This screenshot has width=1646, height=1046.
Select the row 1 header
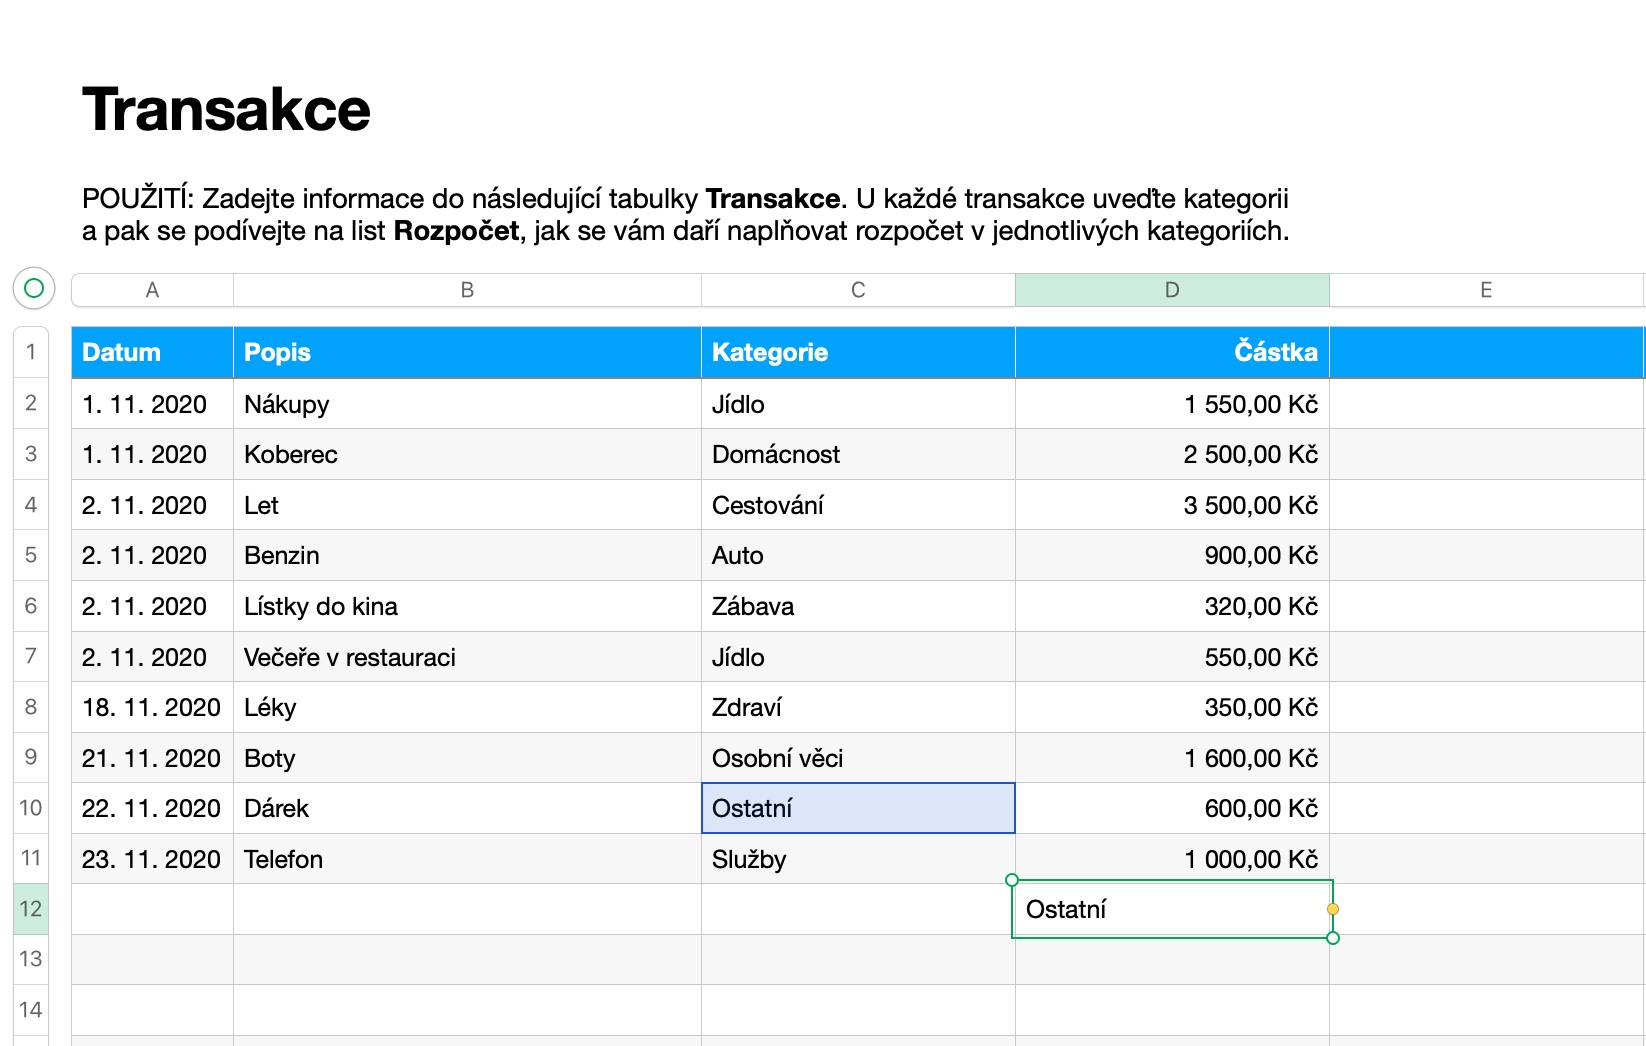click(x=31, y=352)
